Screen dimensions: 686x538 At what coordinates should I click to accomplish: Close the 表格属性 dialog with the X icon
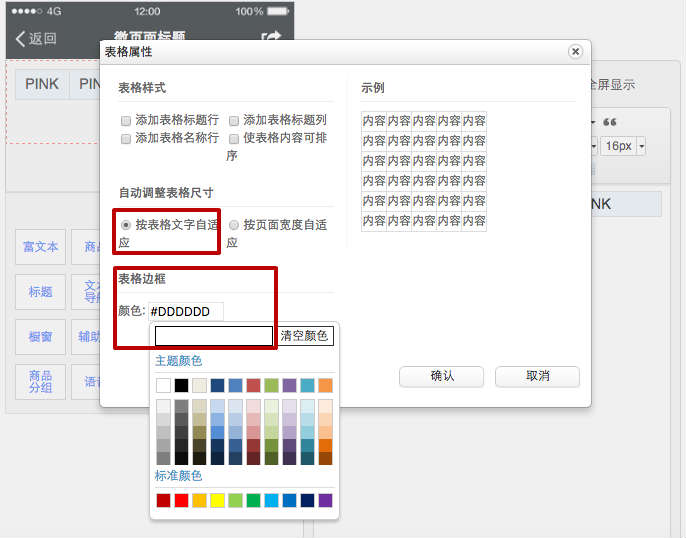[575, 52]
